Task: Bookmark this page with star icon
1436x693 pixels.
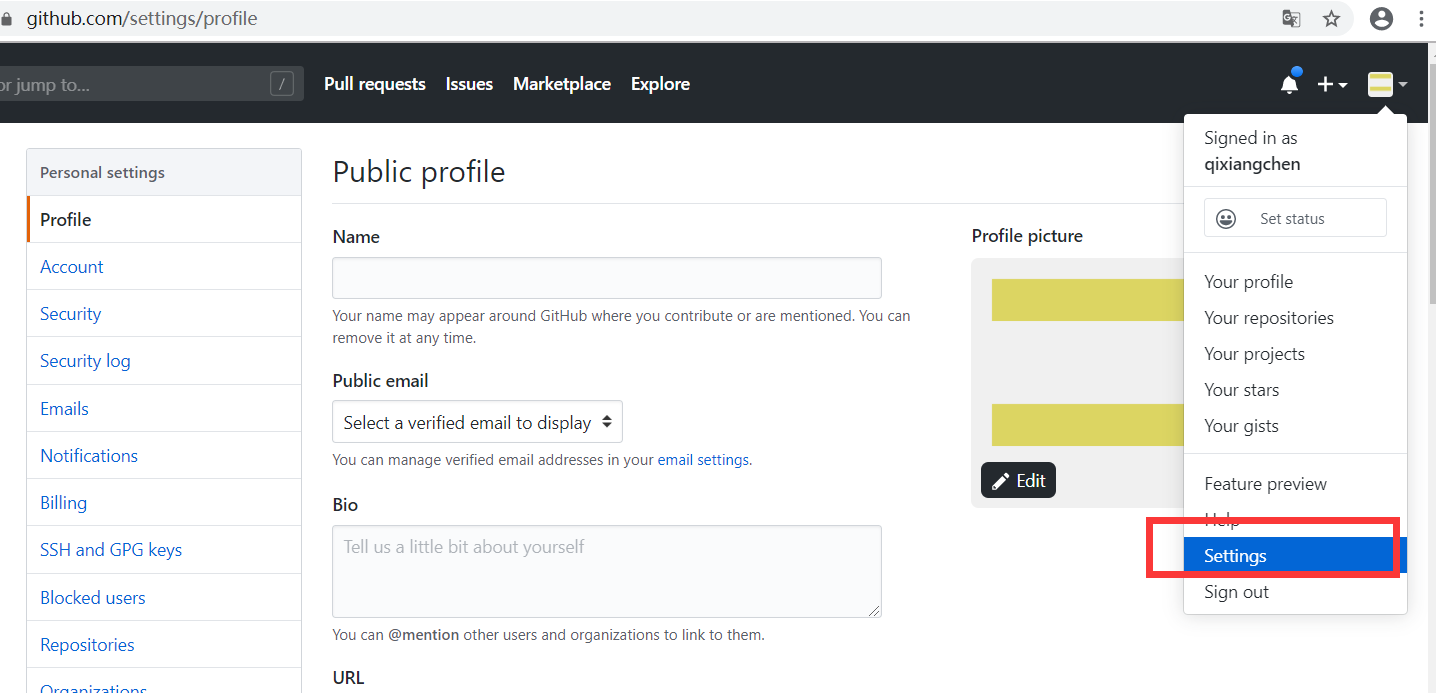Action: point(1331,19)
